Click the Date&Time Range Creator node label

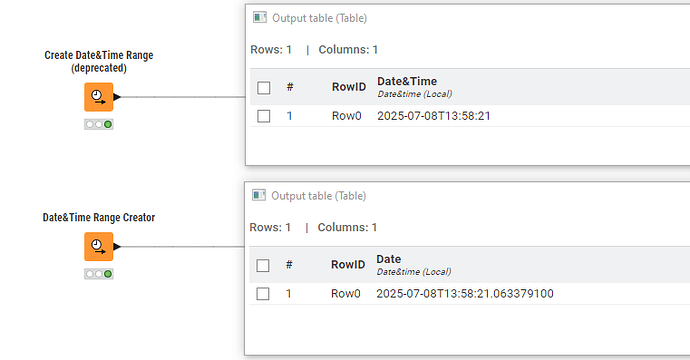click(99, 217)
